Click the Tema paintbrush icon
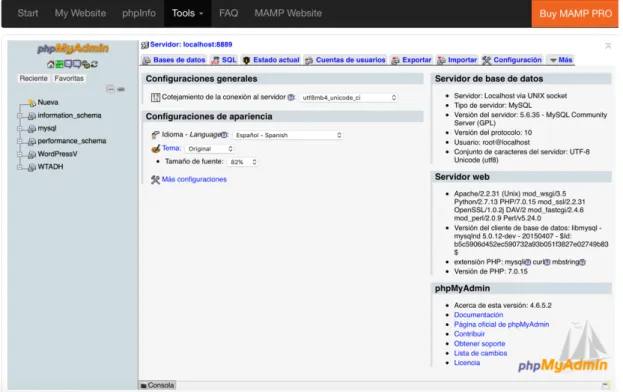The width and height of the screenshot is (623, 392). pyautogui.click(x=156, y=149)
